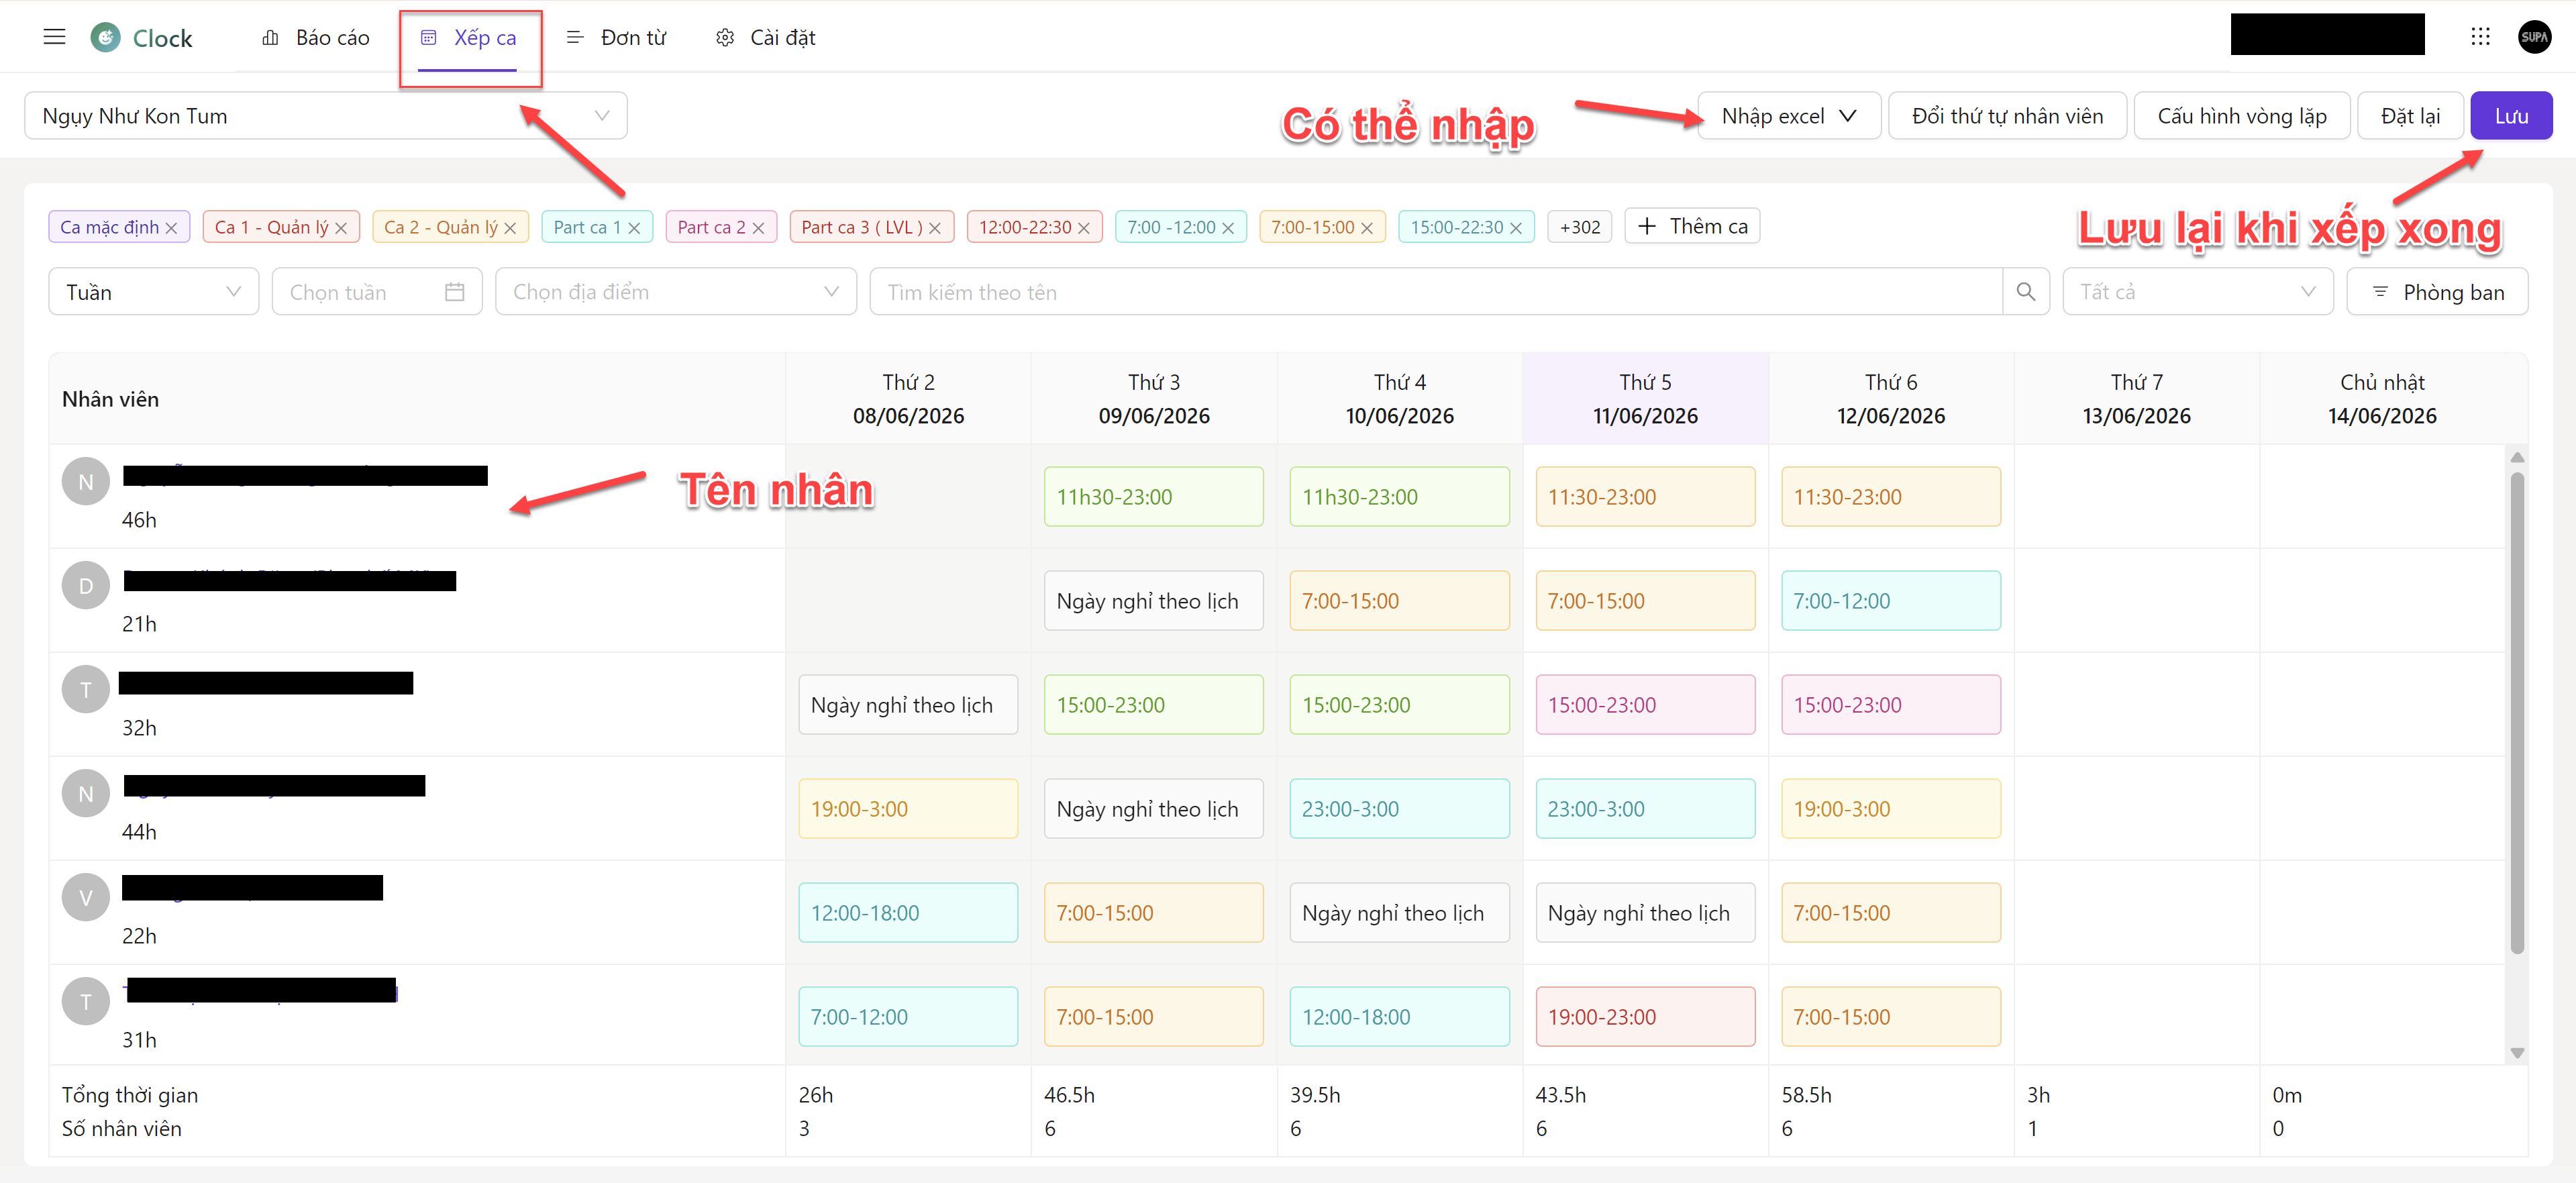Click employee avatar T with 32h
The height and width of the screenshot is (1183, 2576).
pyautogui.click(x=86, y=690)
